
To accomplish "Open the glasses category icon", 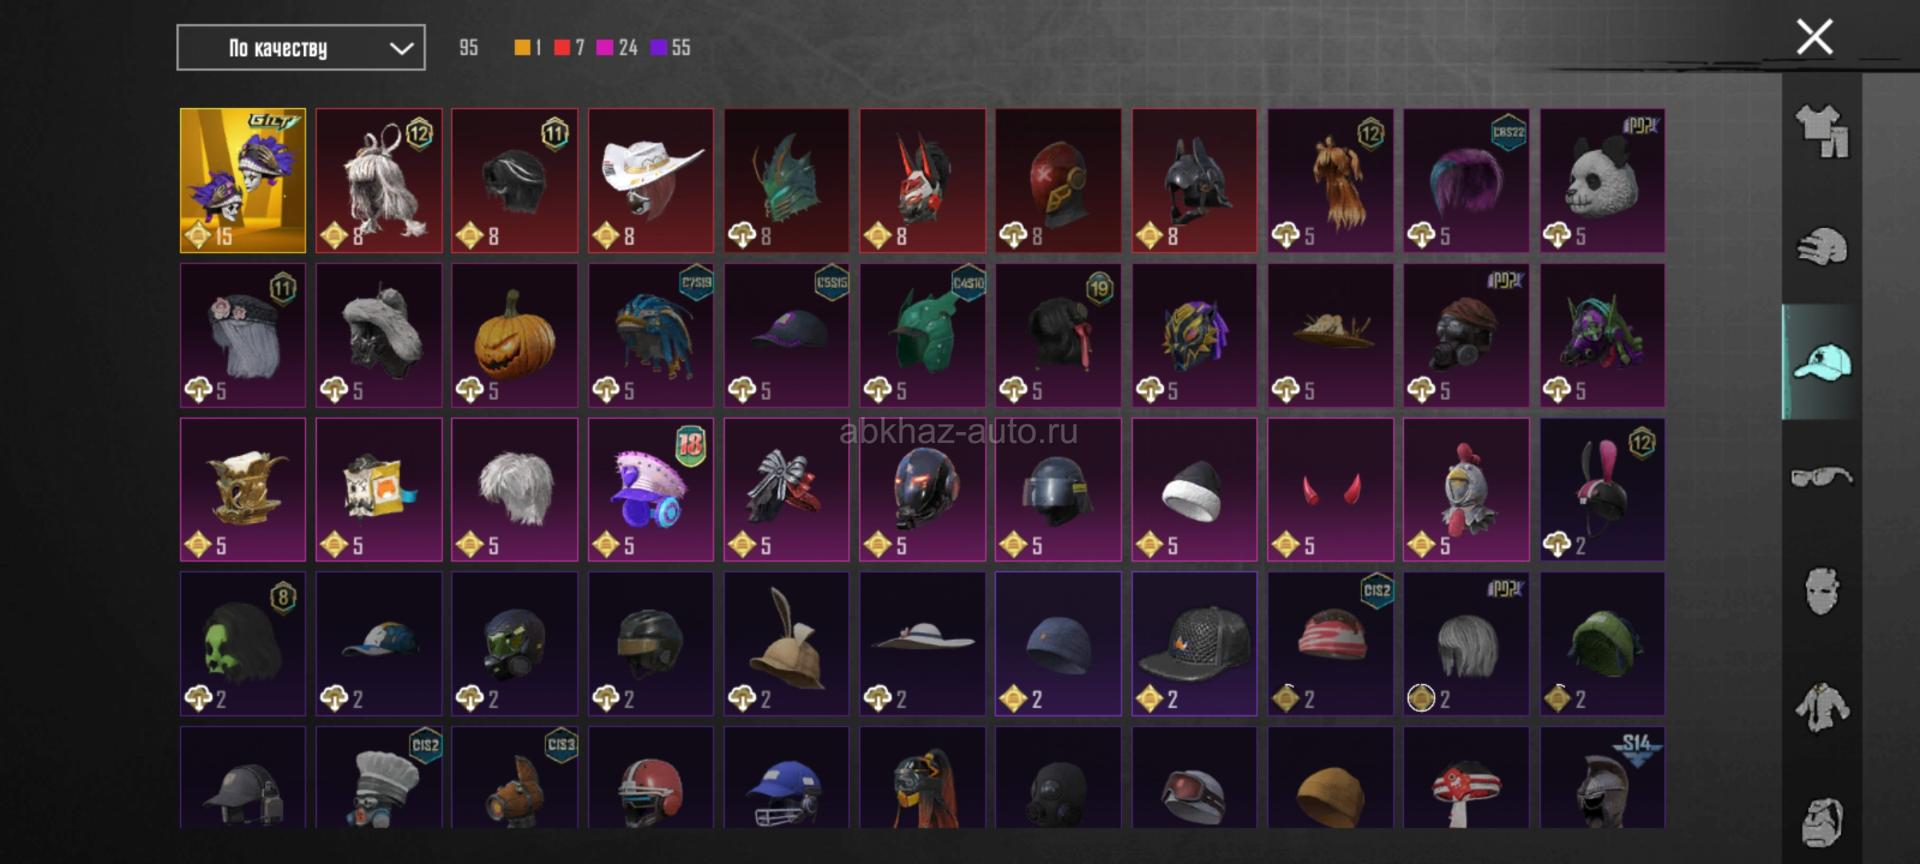I will point(1822,477).
